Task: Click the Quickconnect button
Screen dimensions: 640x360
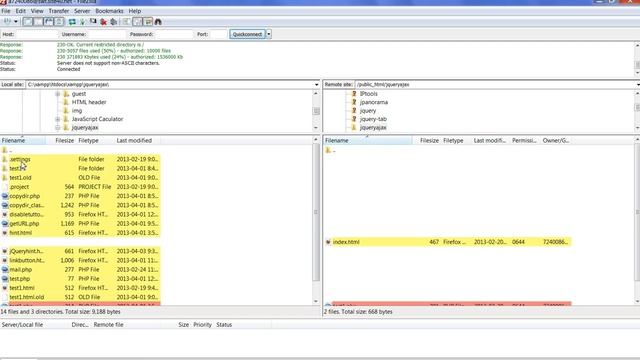Action: click(x=247, y=34)
